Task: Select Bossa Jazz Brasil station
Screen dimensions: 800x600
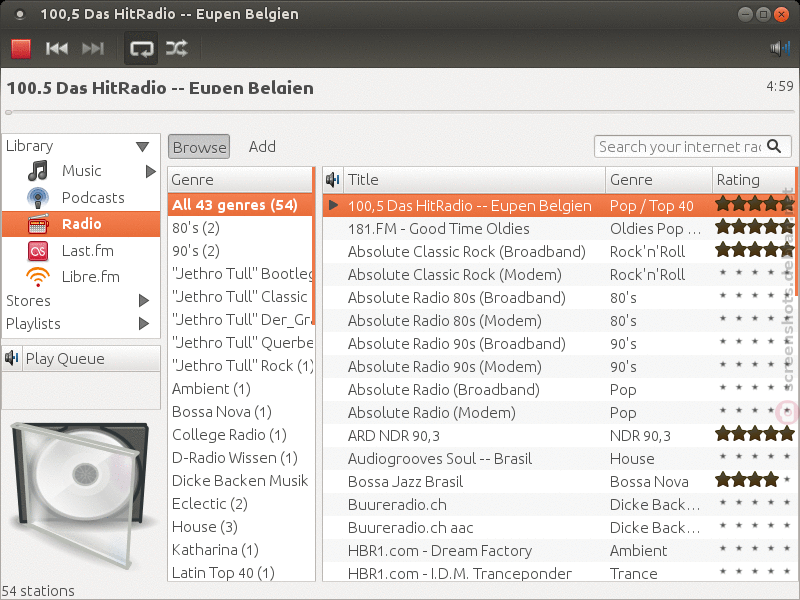Action: click(559, 481)
